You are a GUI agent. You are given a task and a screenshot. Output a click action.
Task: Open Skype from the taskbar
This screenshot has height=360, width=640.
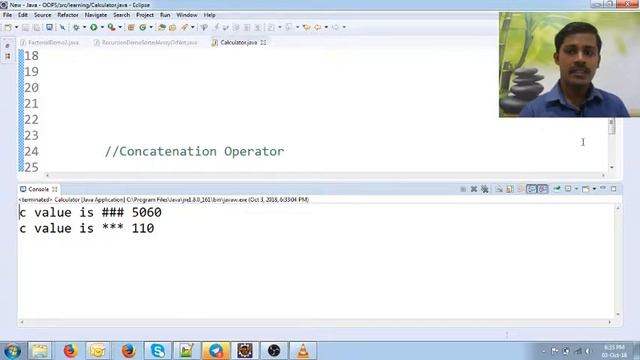(158, 351)
